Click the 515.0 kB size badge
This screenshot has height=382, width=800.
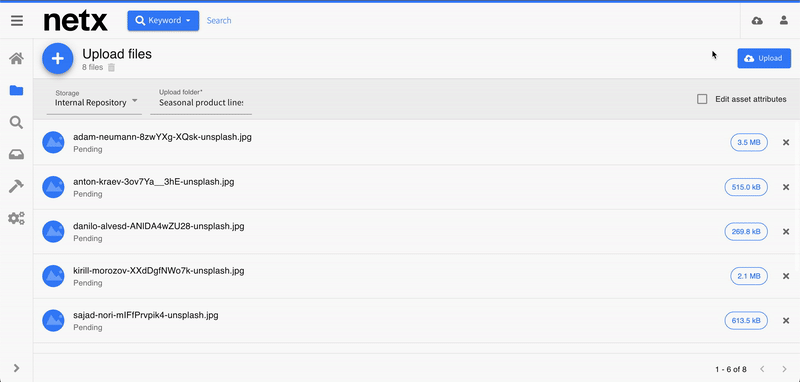coord(746,187)
